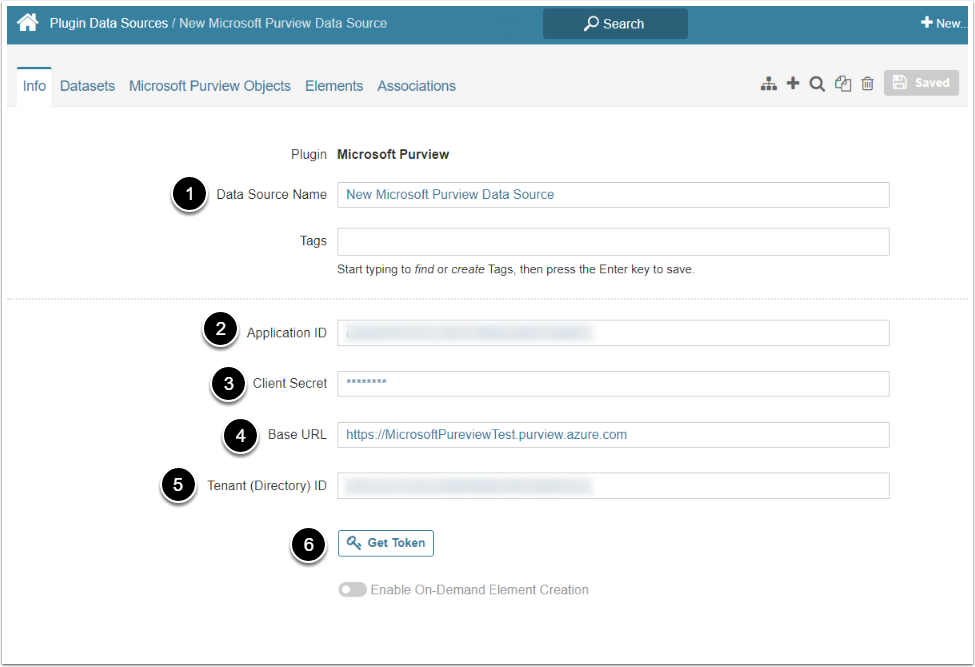Click the New... button in header
Image resolution: width=975 pixels, height=667 pixels.
point(944,23)
